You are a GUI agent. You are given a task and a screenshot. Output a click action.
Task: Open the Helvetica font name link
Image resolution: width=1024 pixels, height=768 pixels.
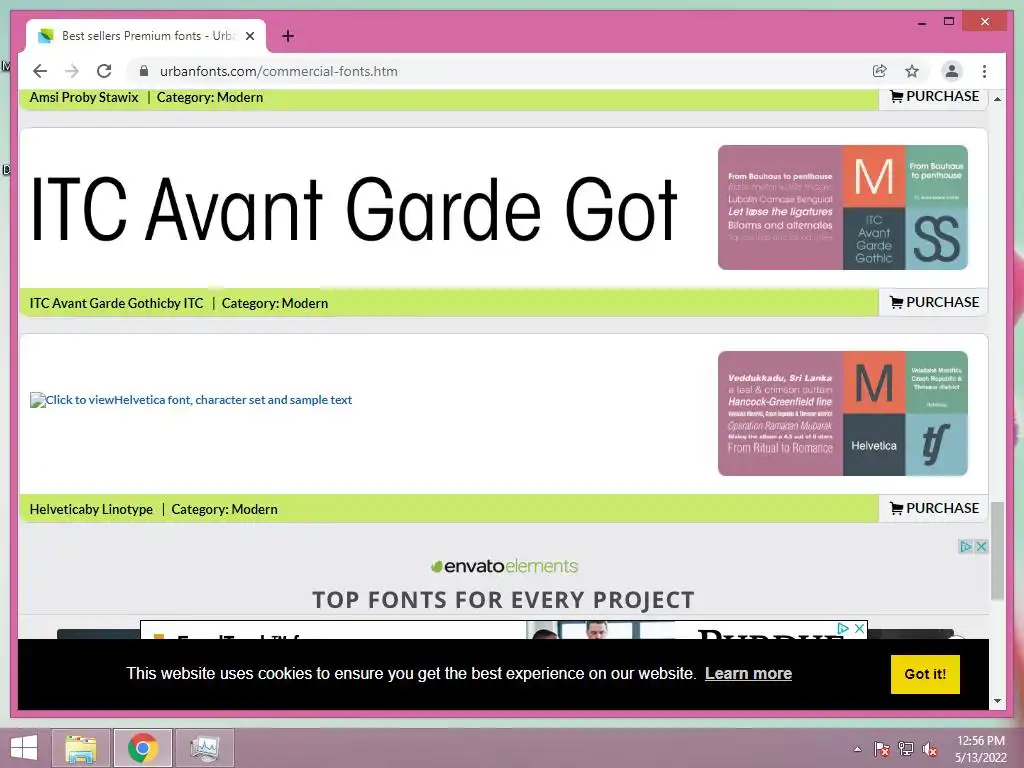pos(57,509)
